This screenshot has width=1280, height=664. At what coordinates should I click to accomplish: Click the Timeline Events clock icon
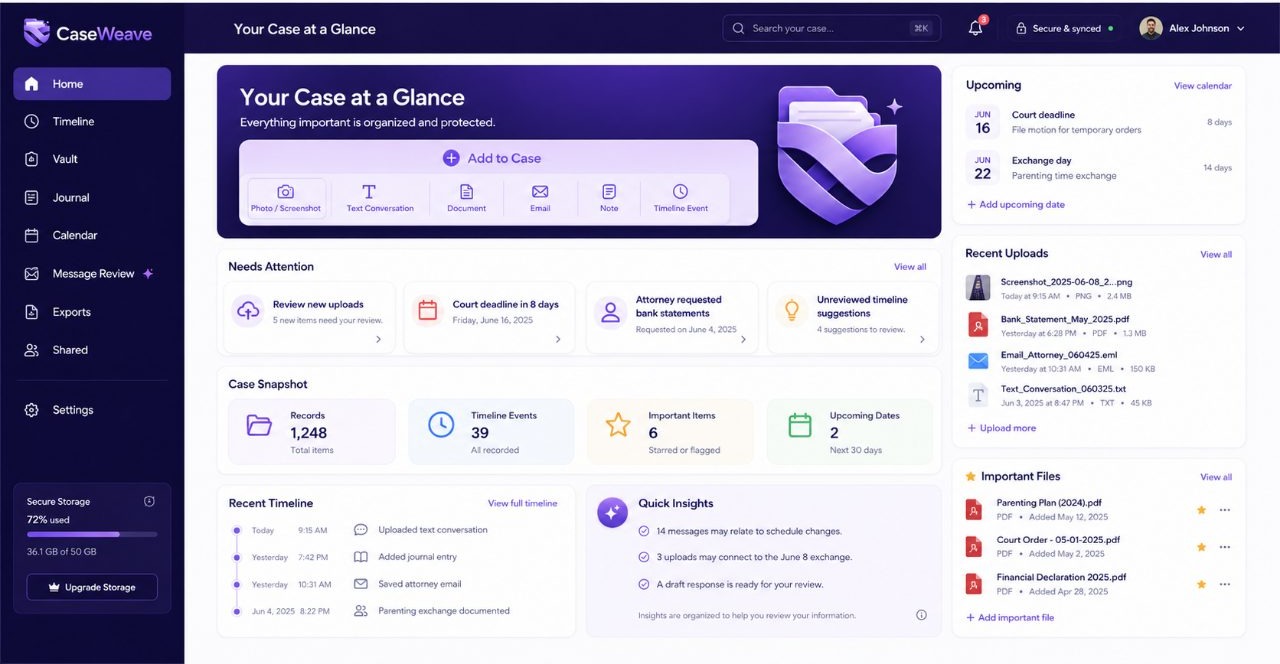tap(441, 425)
